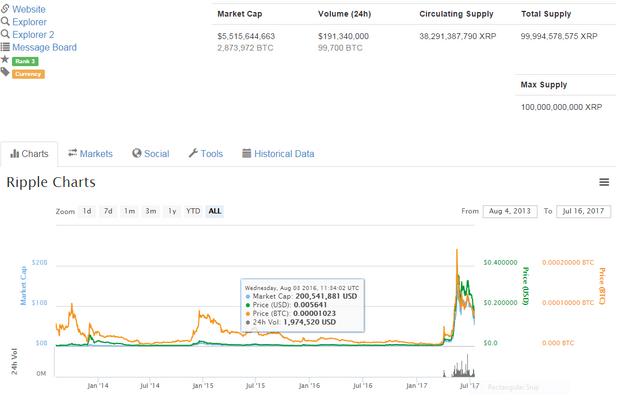The height and width of the screenshot is (405, 640).
Task: Set chart zoom to 1y
Action: tap(172, 211)
